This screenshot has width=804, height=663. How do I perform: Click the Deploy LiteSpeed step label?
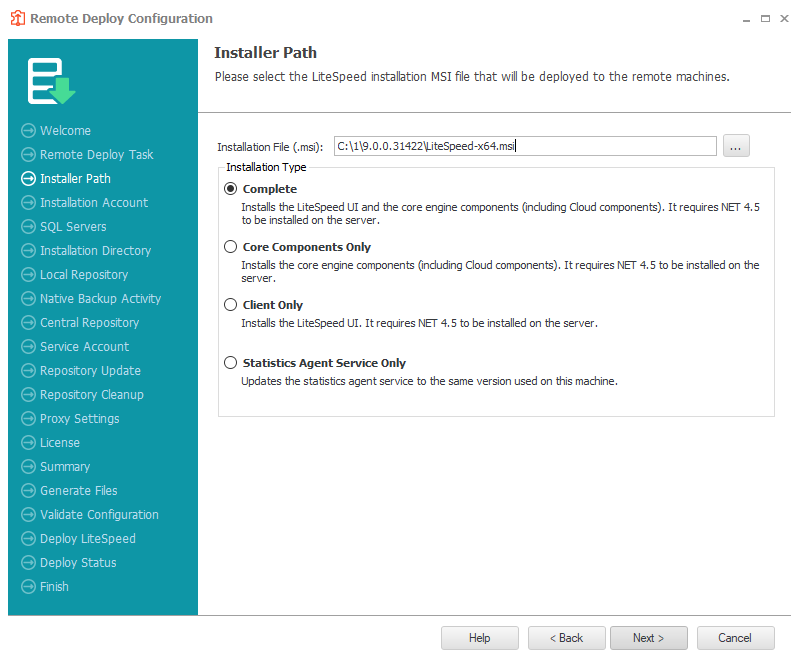tap(88, 539)
